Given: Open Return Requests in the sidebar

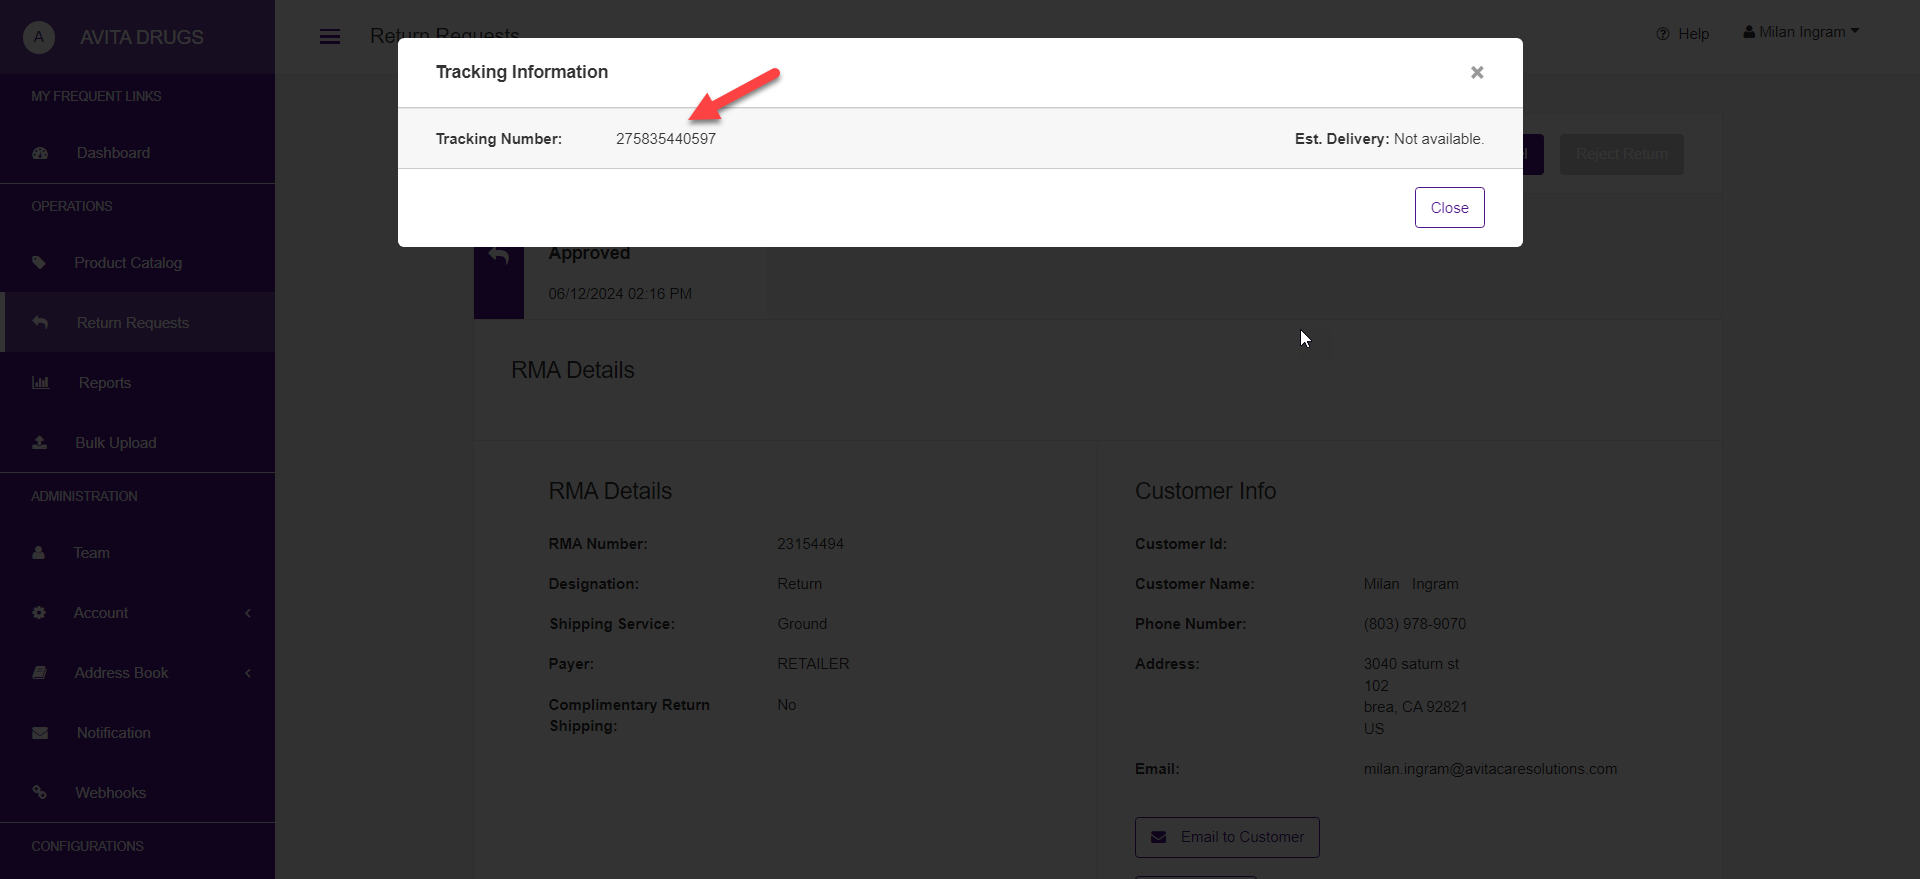Looking at the screenshot, I should click(x=137, y=323).
